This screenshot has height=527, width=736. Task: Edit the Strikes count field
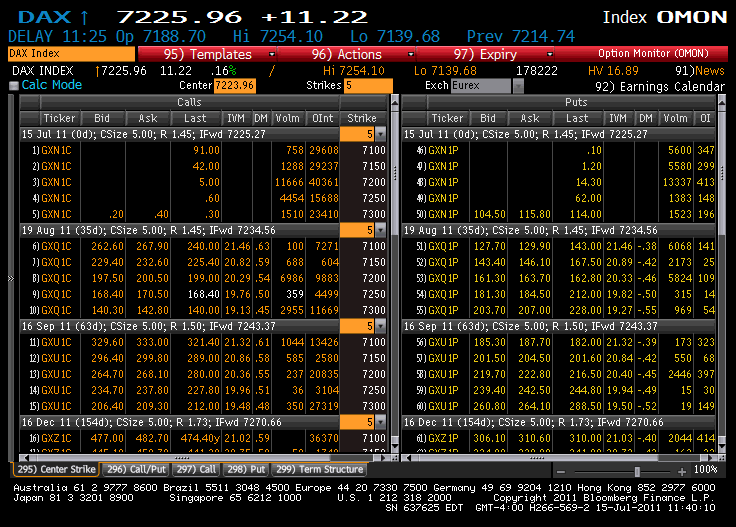coord(368,85)
